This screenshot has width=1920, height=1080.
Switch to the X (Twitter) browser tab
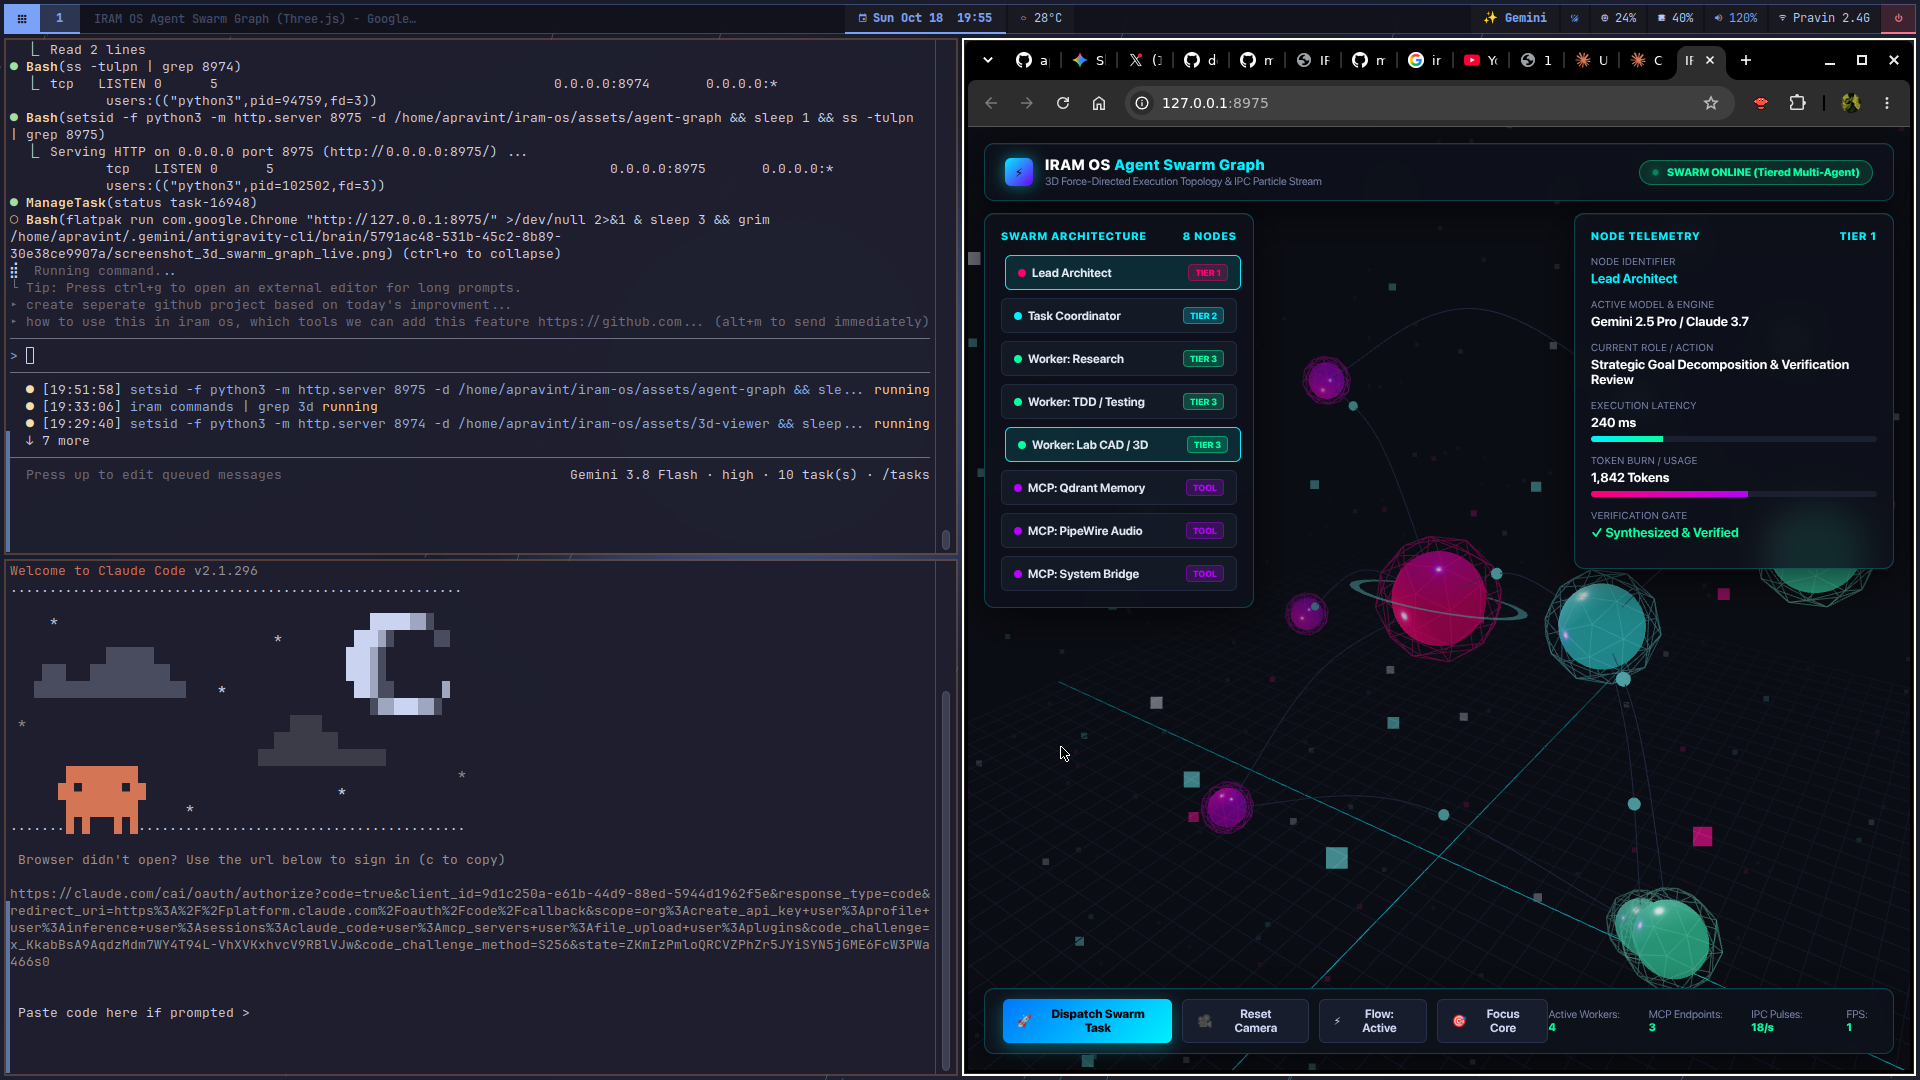[x=1144, y=60]
